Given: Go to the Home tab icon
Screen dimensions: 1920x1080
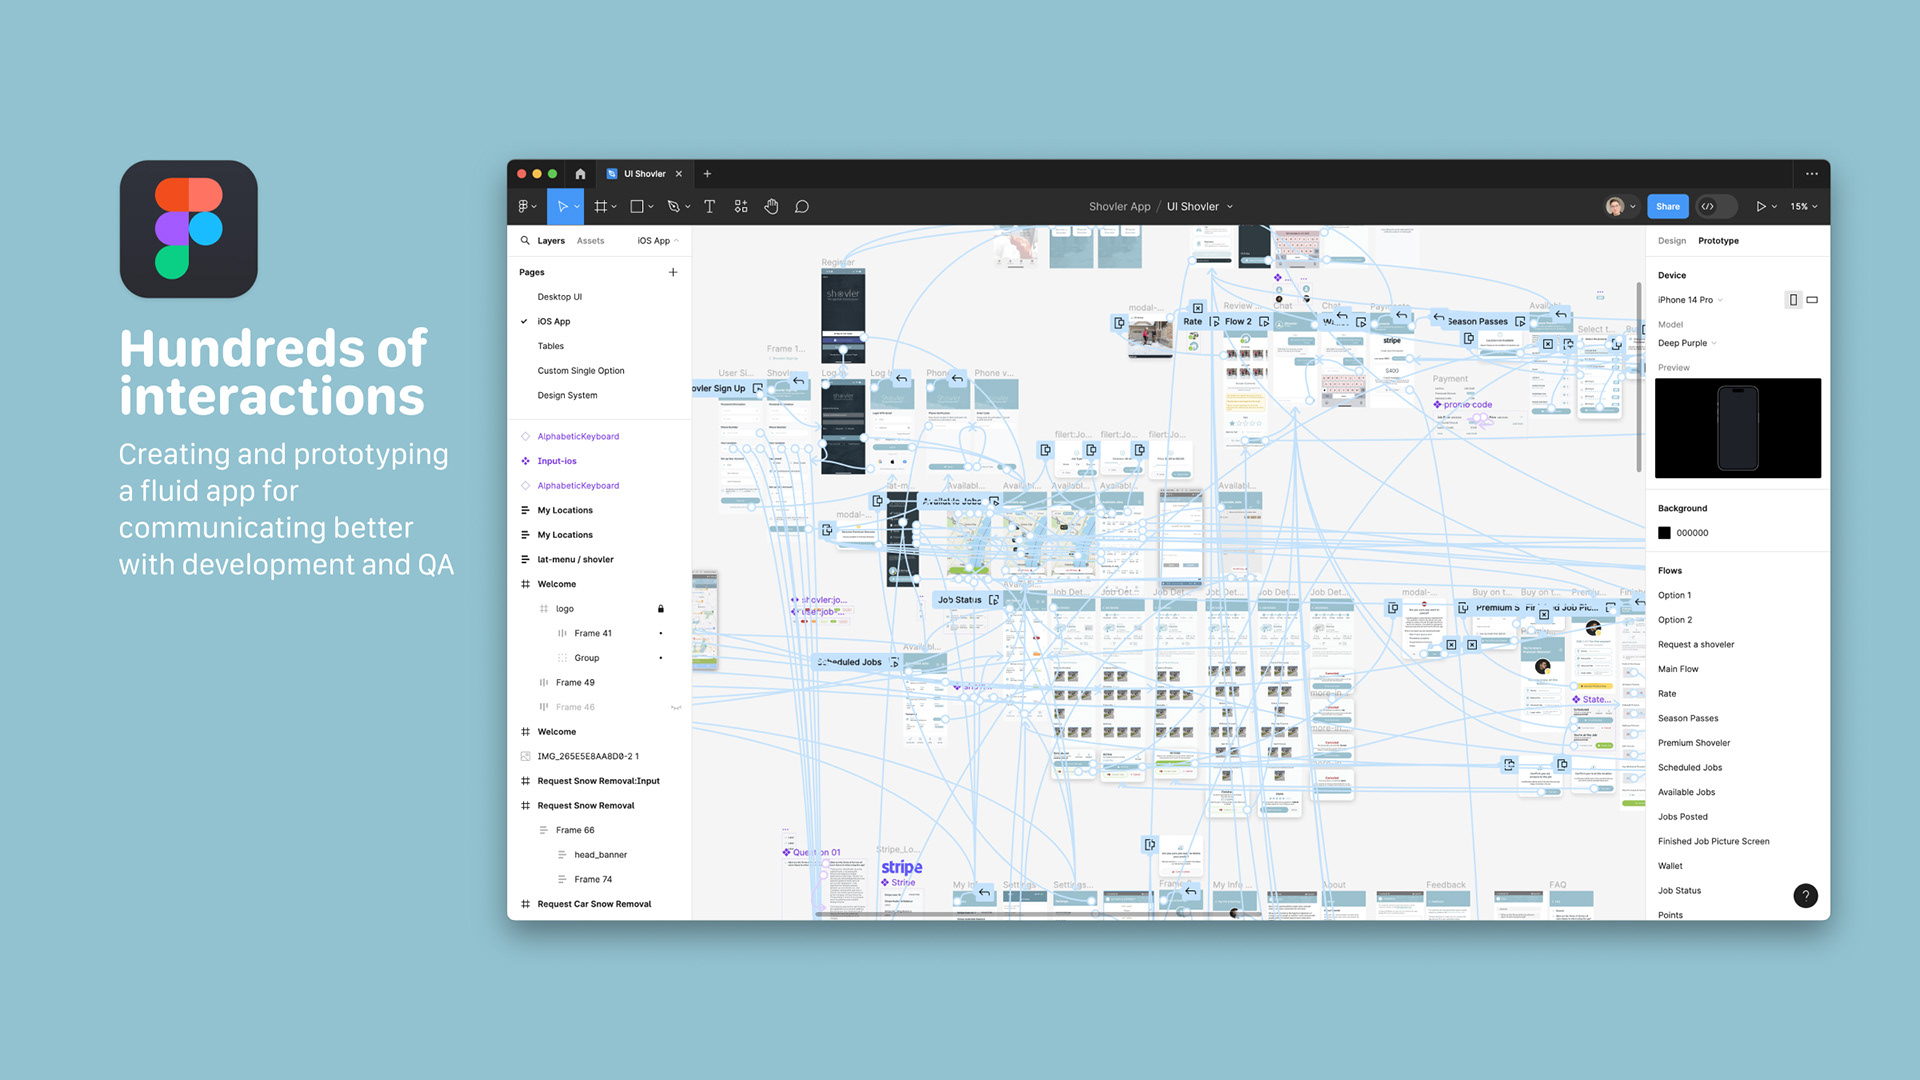Looking at the screenshot, I should (580, 174).
